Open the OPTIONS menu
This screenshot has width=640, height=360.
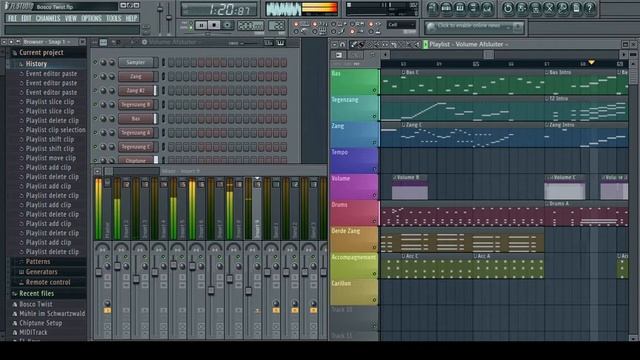click(91, 18)
